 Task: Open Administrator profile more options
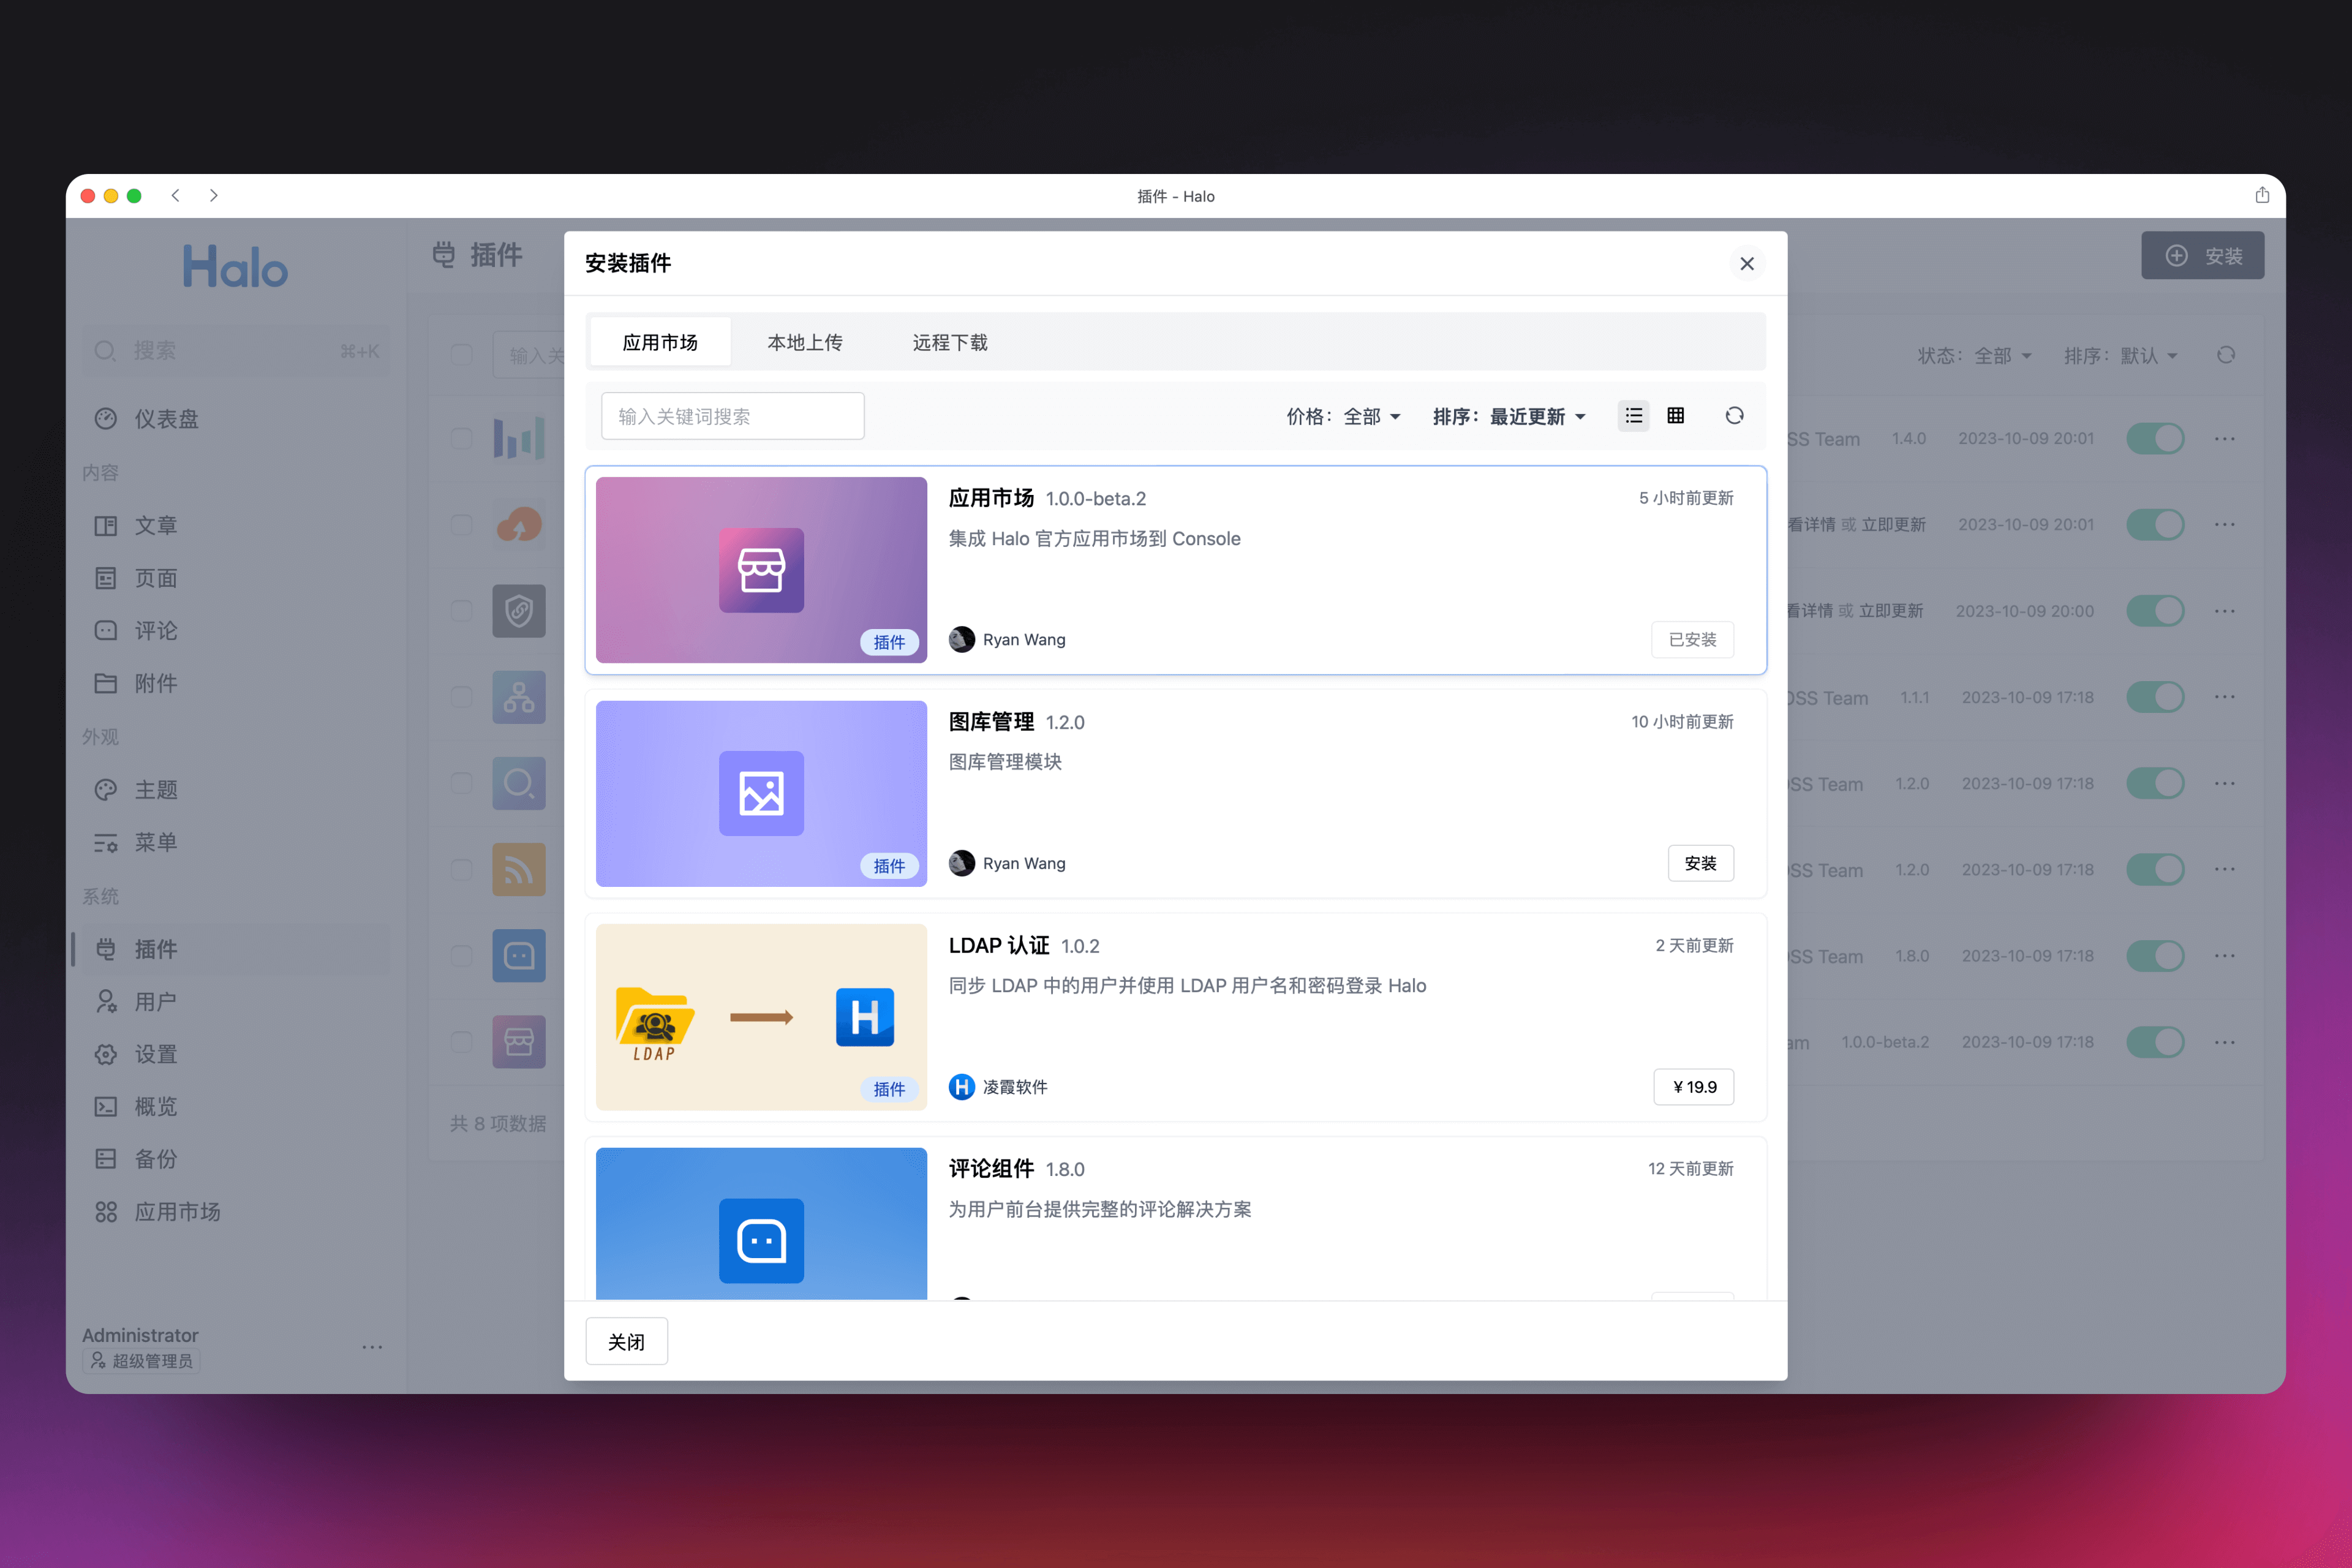click(x=372, y=1347)
